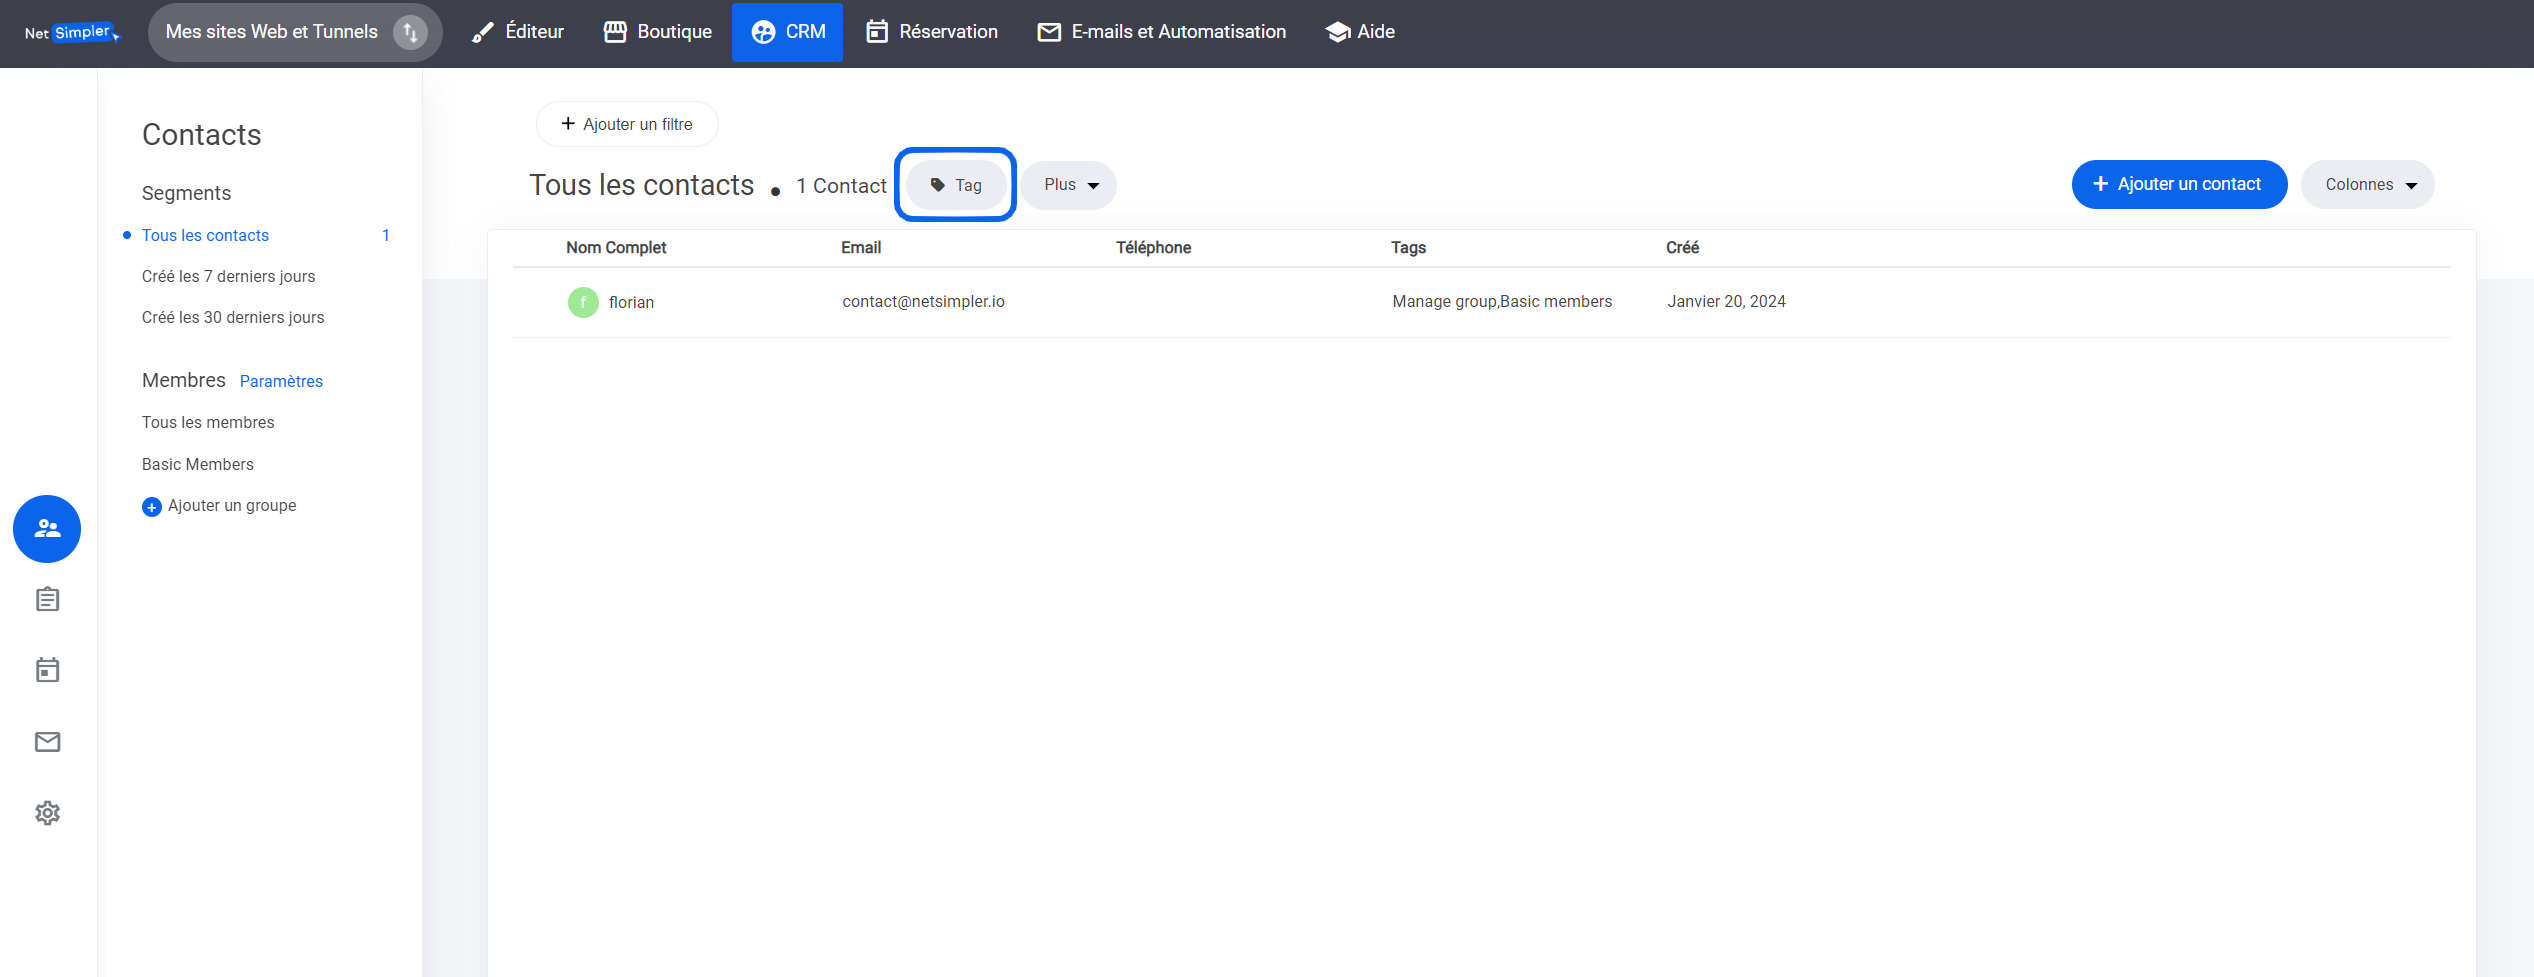The image size is (2534, 977).
Task: Open the clipboard tasks icon in sidebar
Action: click(x=47, y=599)
